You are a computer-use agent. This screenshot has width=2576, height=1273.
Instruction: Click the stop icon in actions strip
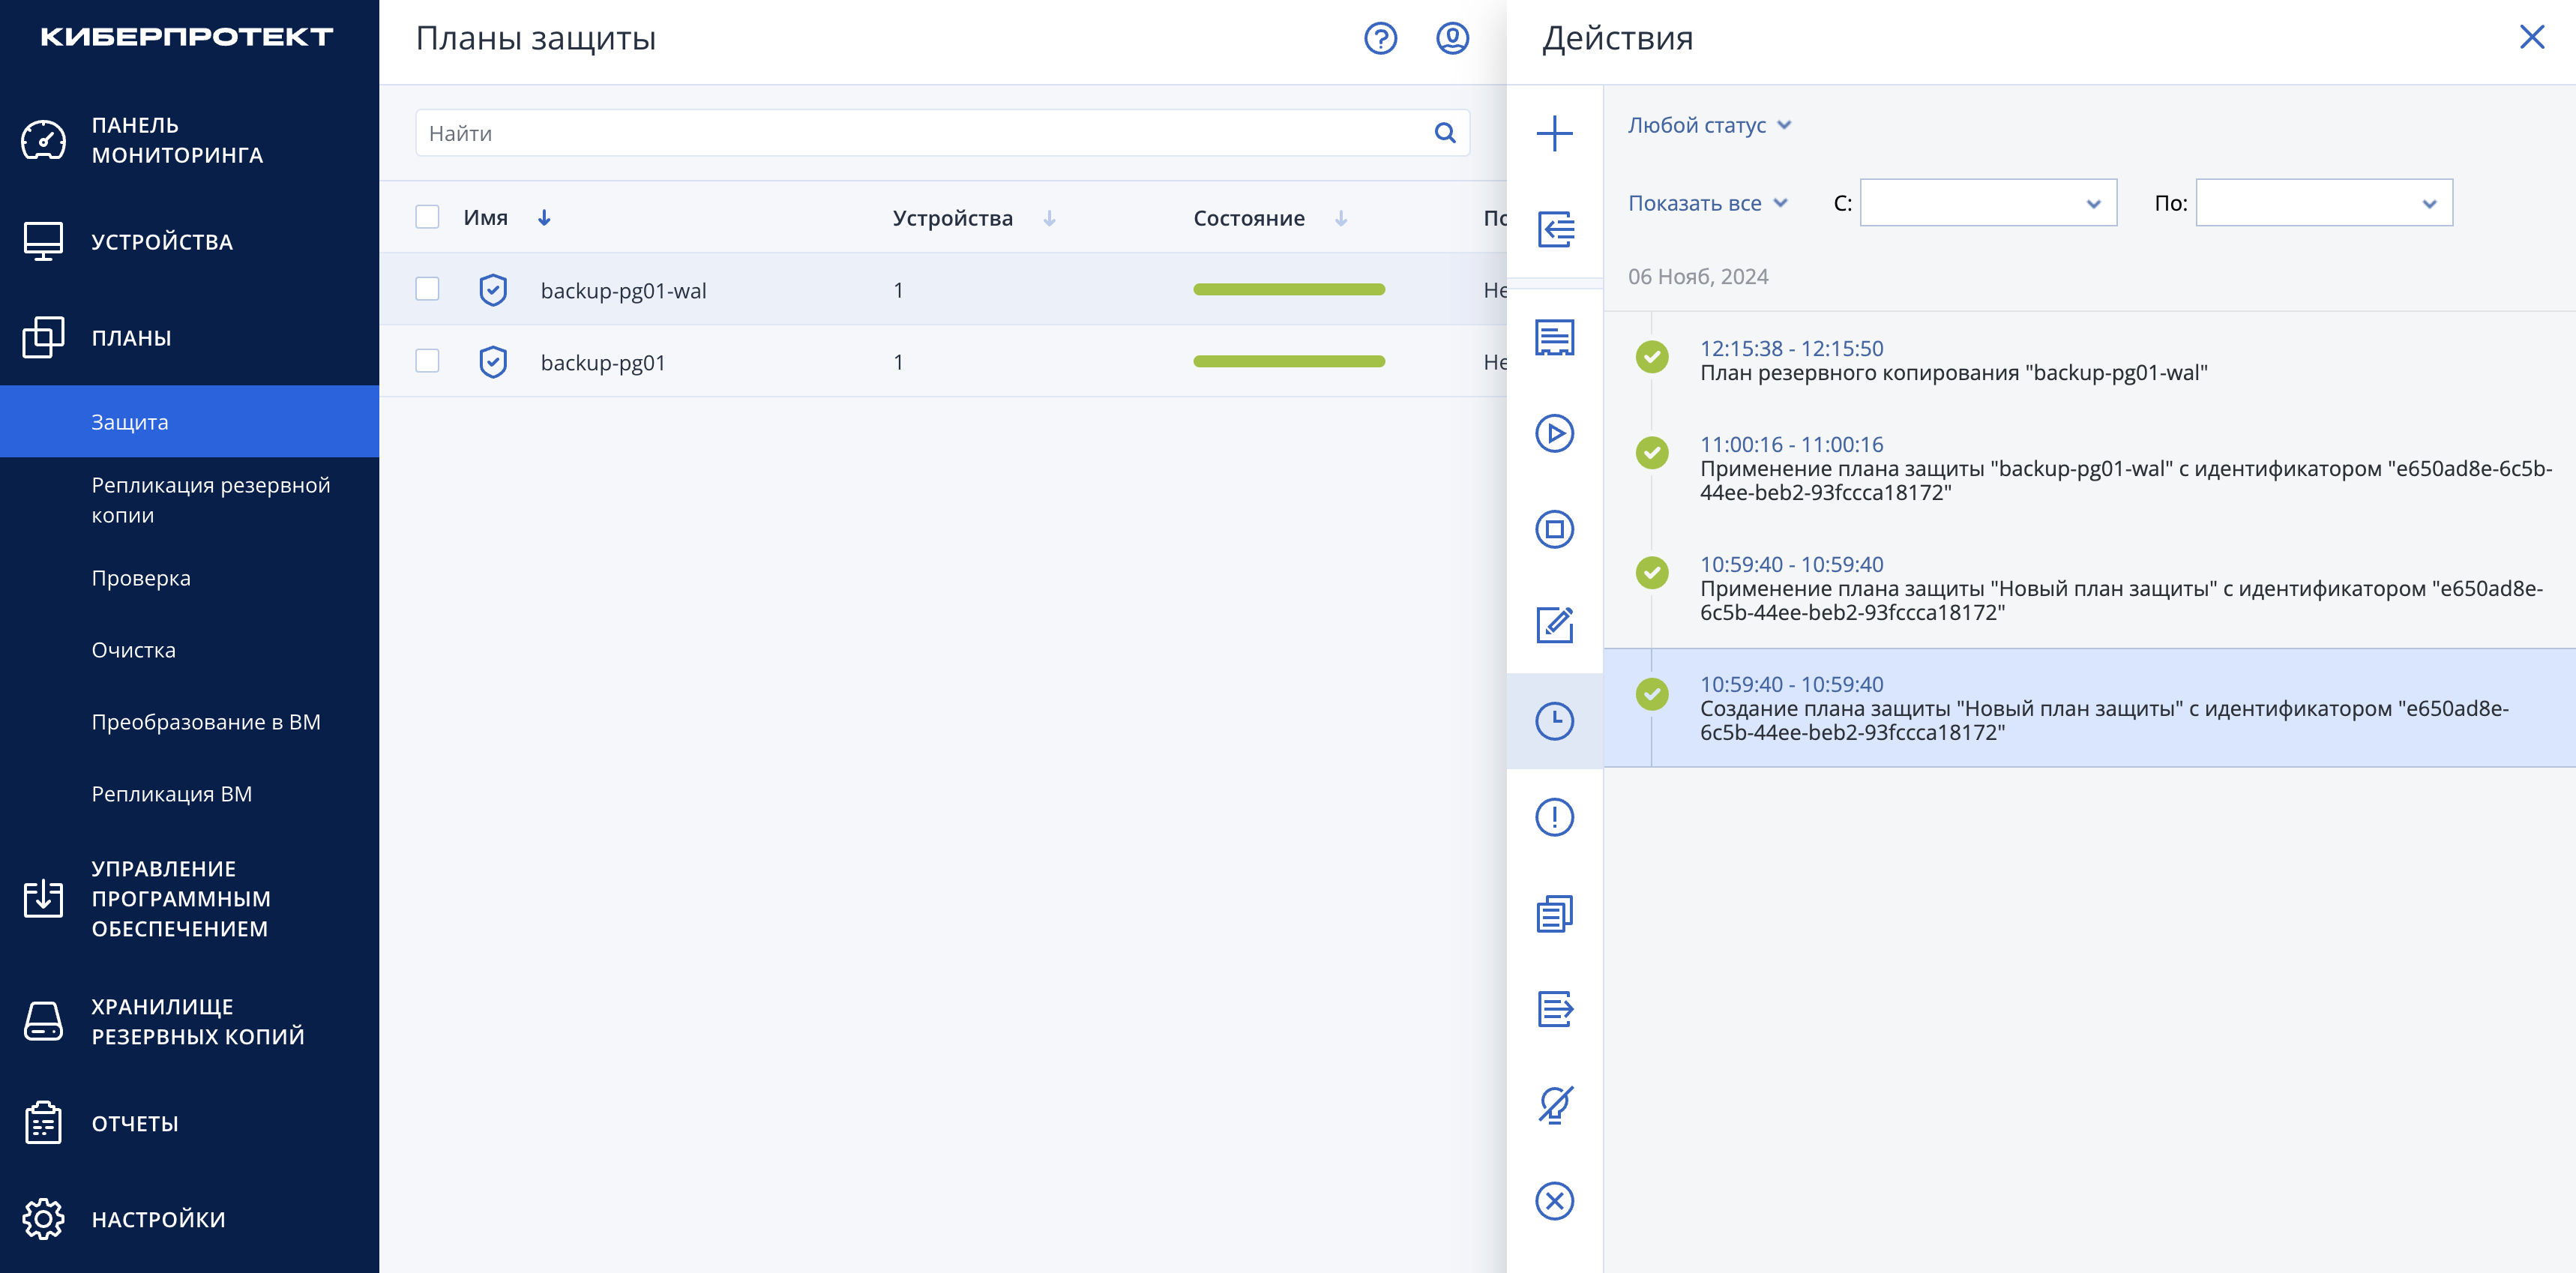coord(1554,529)
